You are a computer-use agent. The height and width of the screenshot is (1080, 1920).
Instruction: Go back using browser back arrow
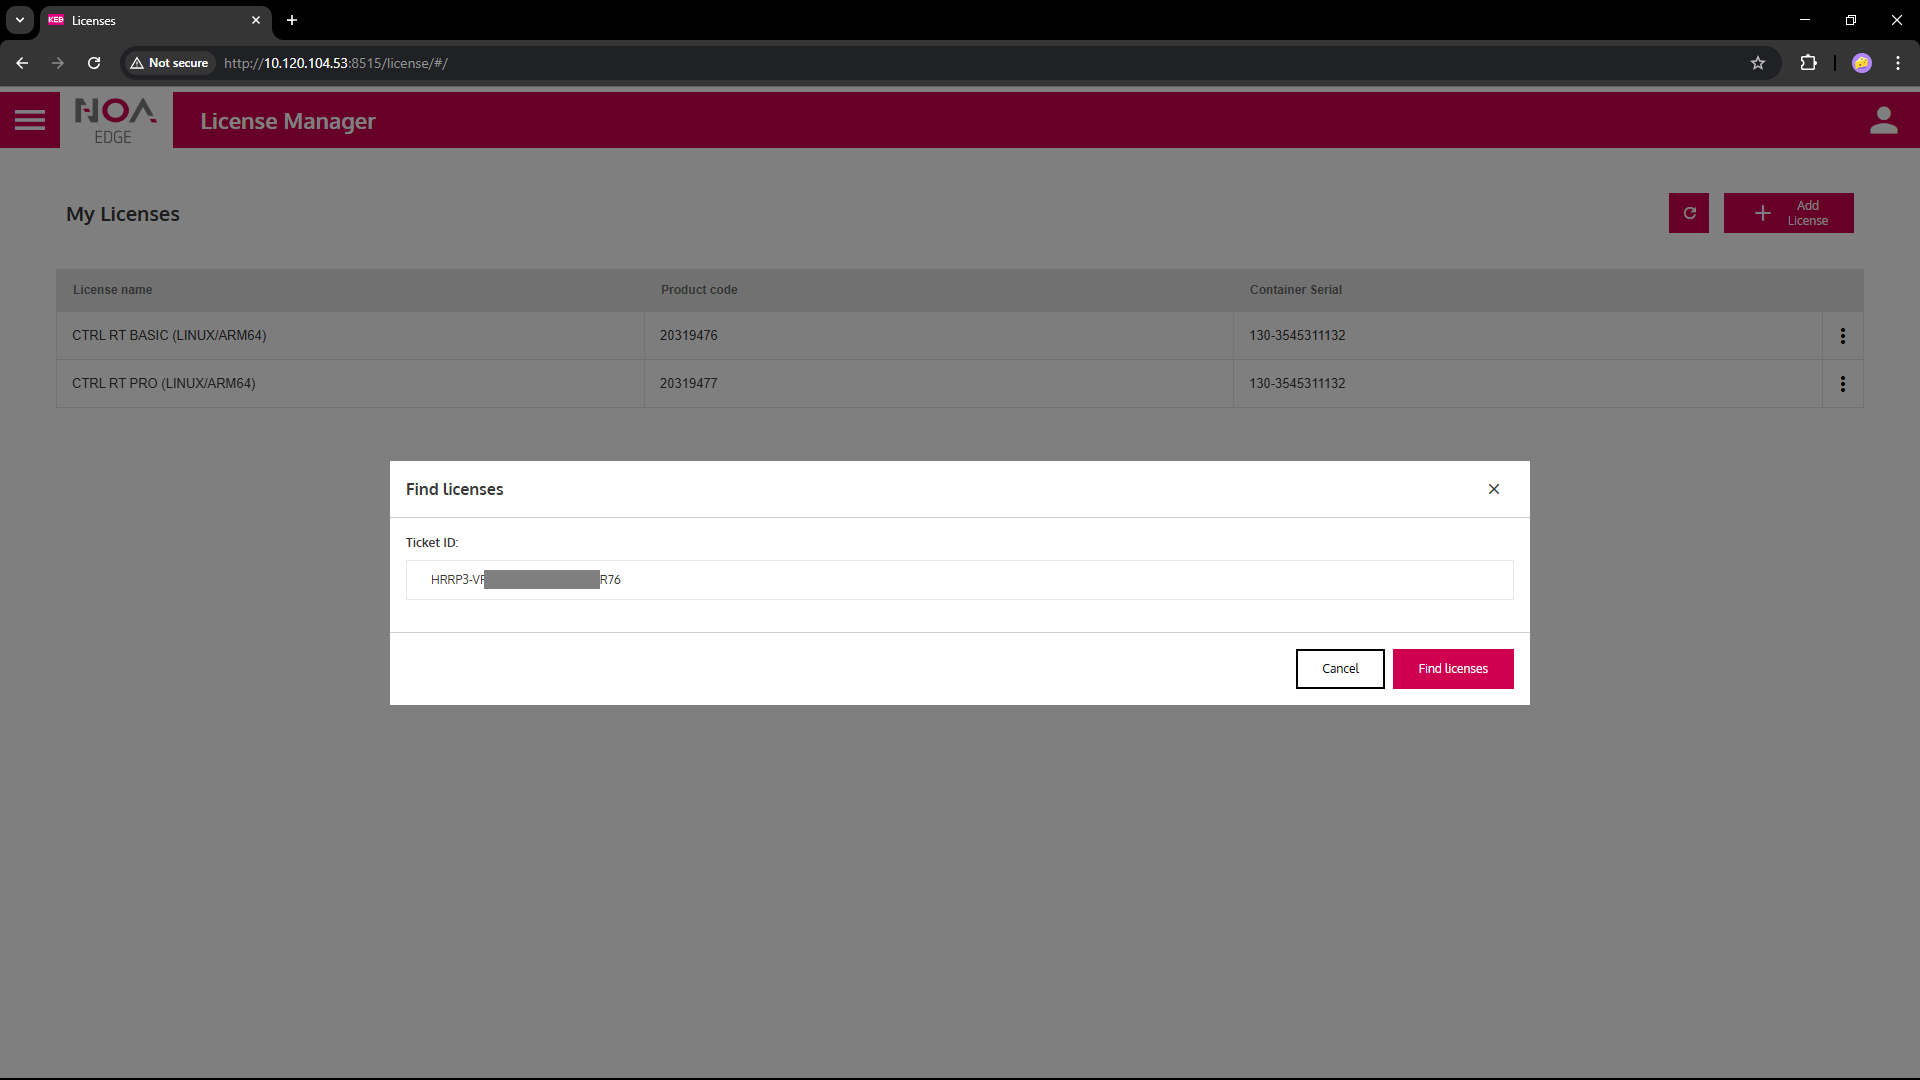coord(22,63)
